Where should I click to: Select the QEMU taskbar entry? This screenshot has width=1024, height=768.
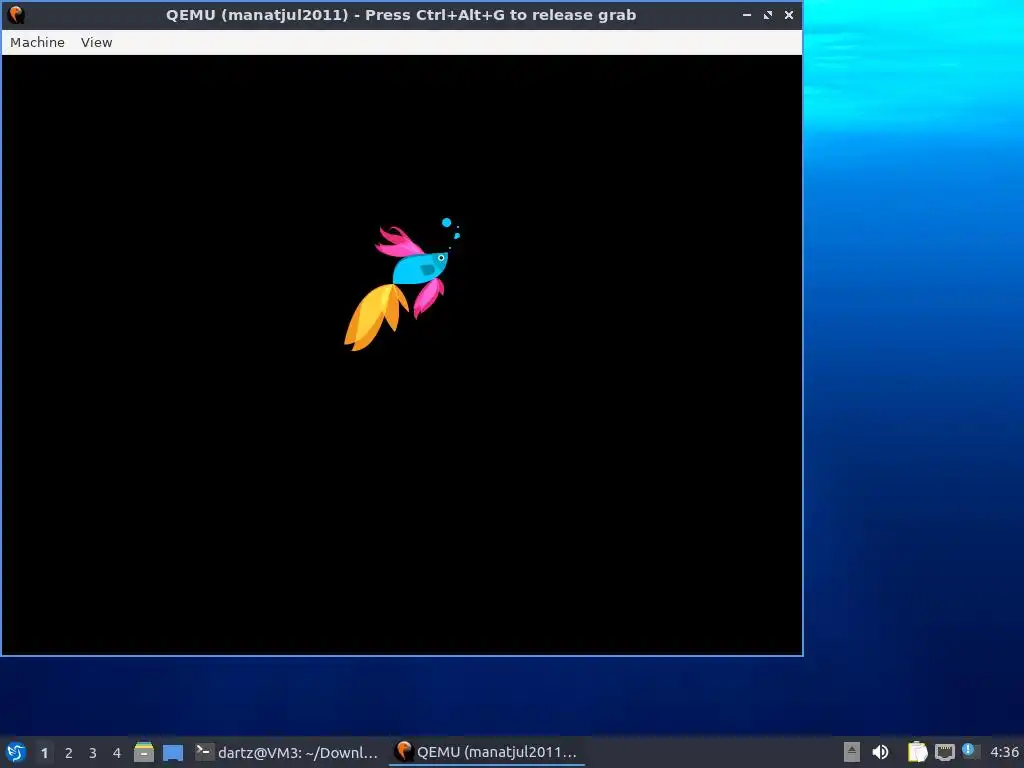click(x=487, y=752)
